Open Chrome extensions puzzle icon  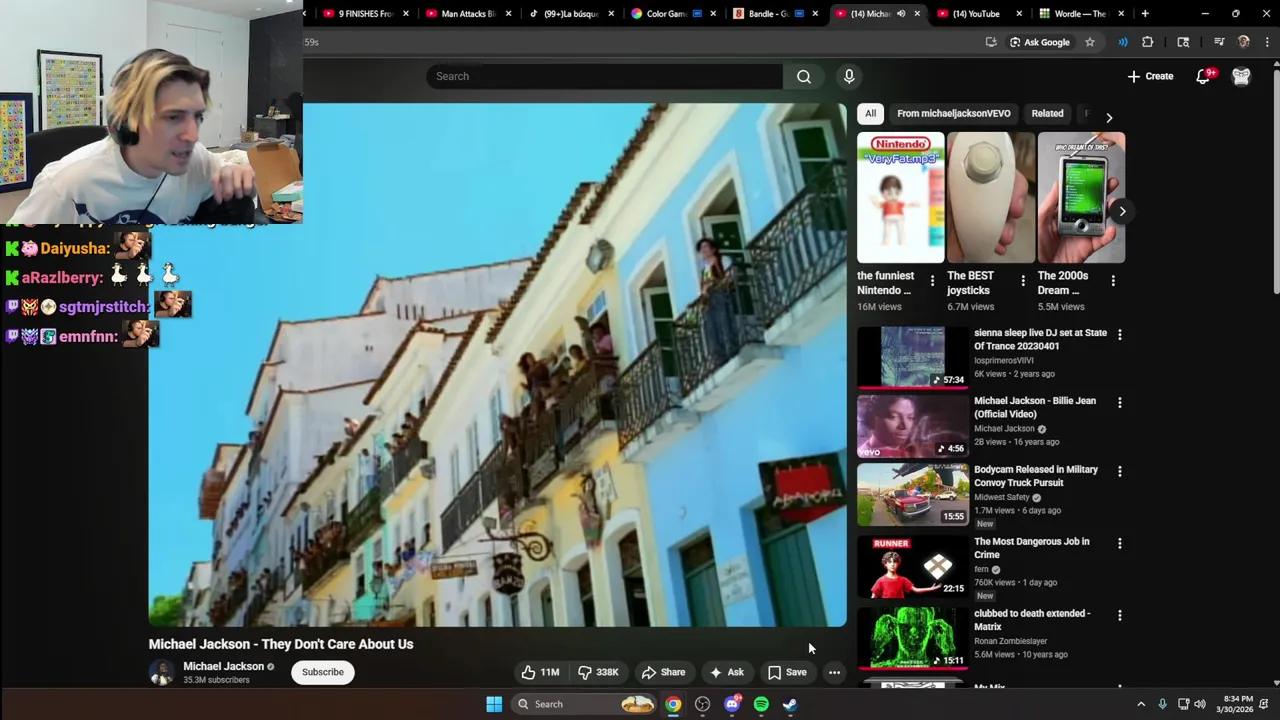coord(1148,42)
